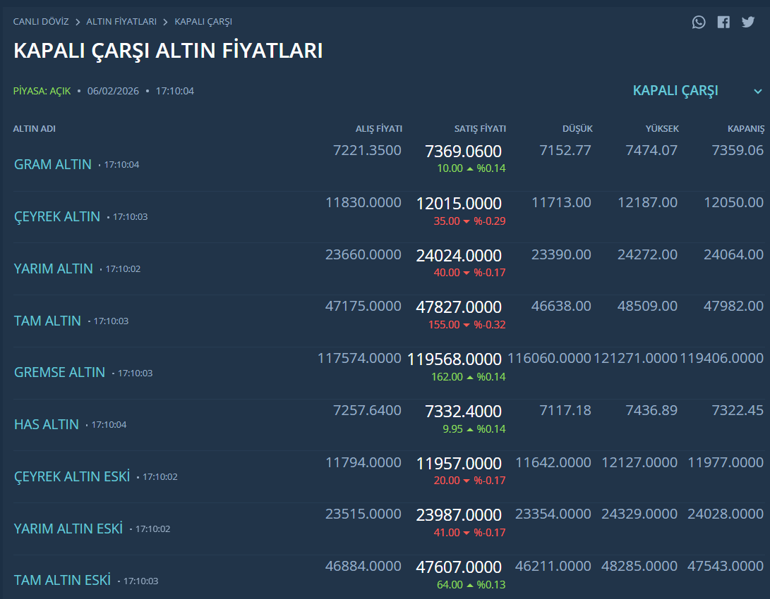
Task: Select Kapalı Çarşı breadcrumb item
Action: click(203, 21)
